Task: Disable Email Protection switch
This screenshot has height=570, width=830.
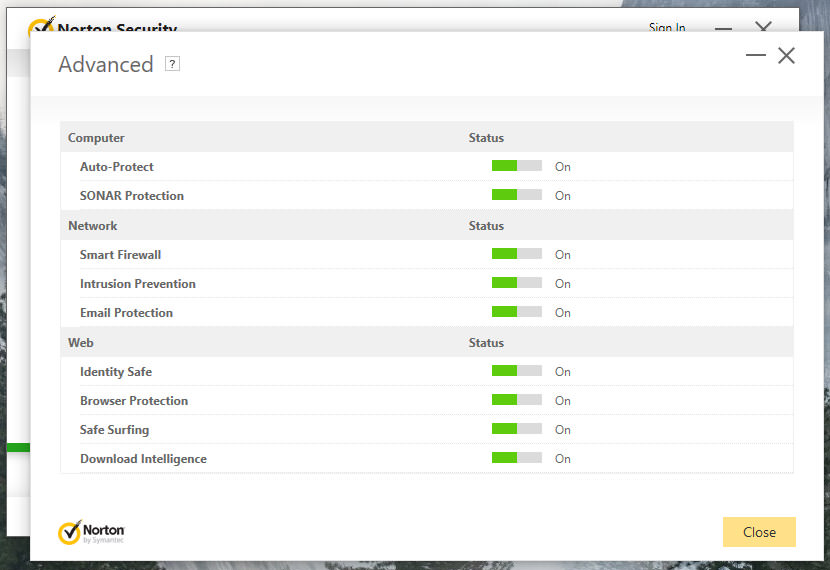Action: click(x=517, y=312)
